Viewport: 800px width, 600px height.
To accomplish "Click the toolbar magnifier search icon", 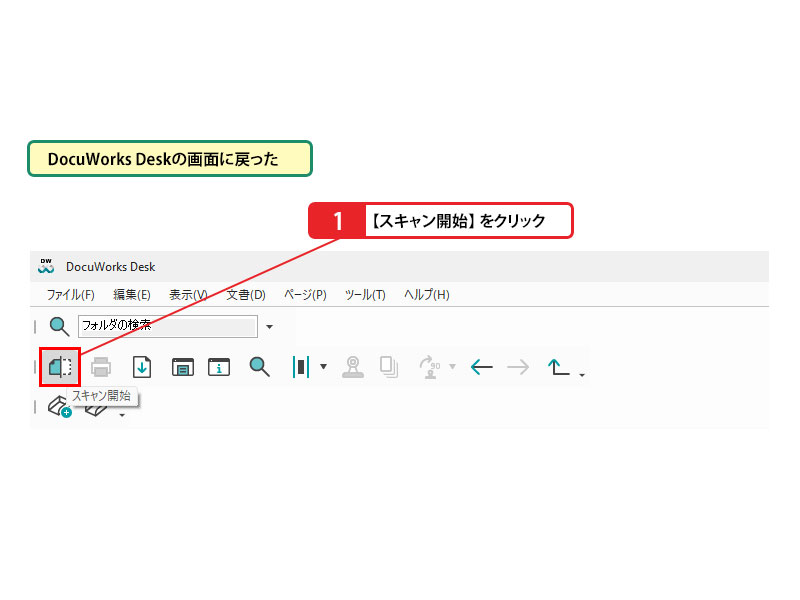I will [x=259, y=367].
